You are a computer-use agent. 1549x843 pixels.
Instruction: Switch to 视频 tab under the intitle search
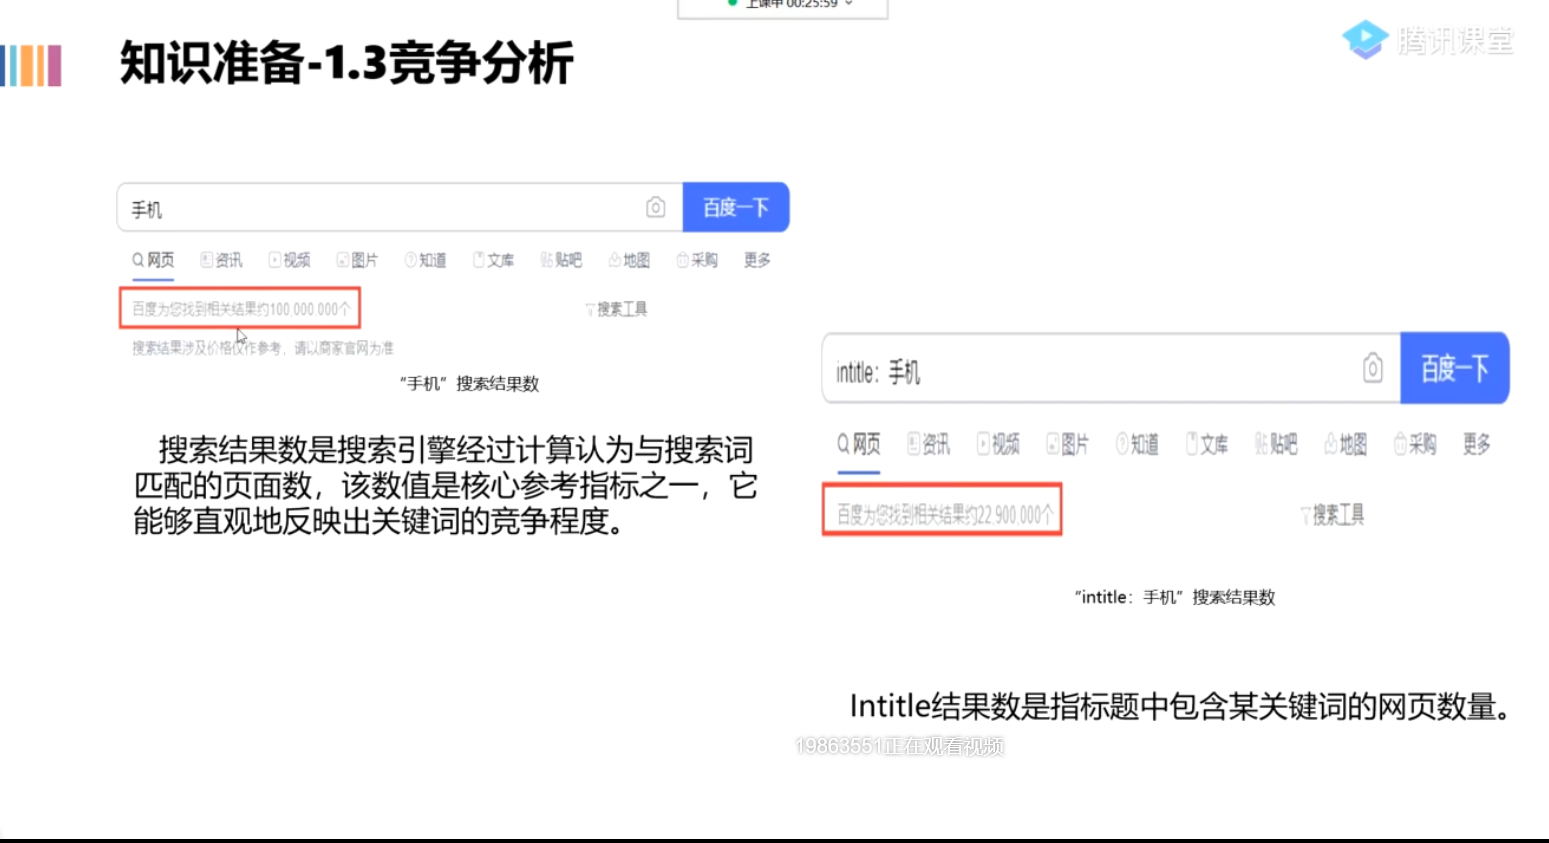[x=999, y=444]
